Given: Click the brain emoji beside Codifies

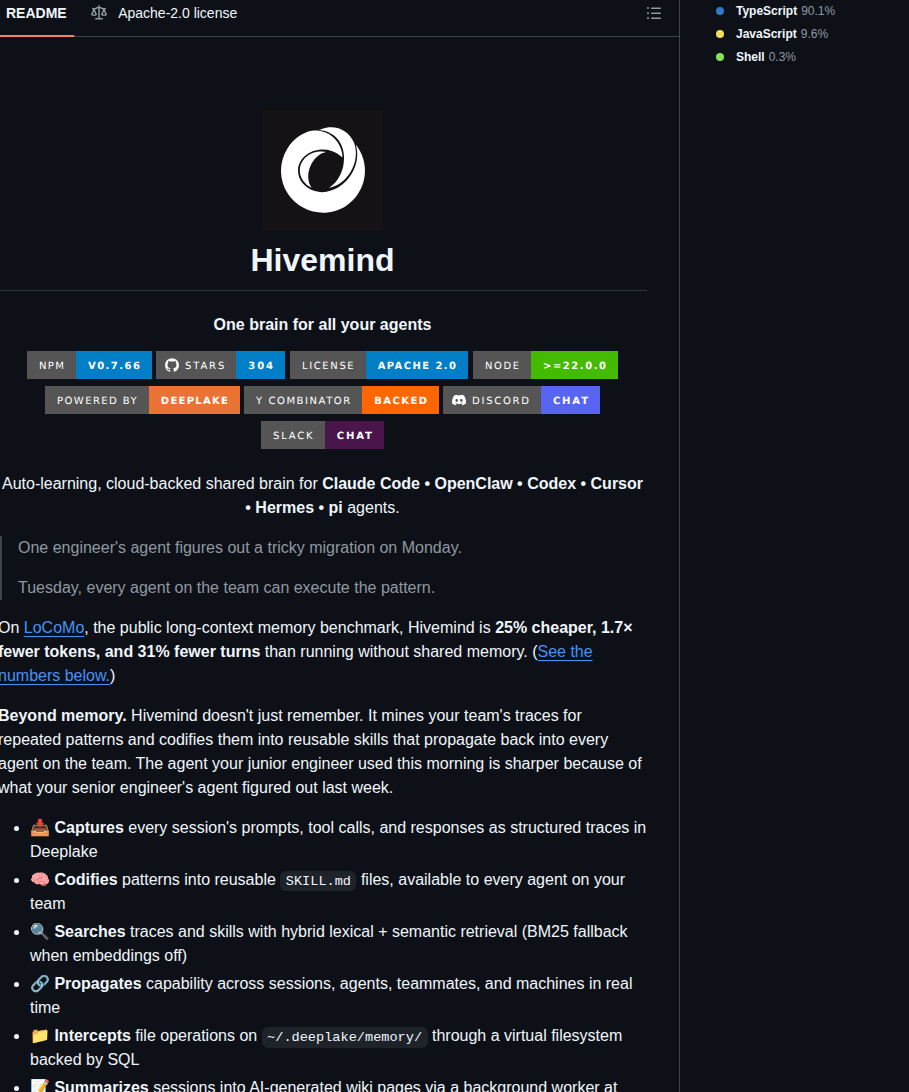Looking at the screenshot, I should [x=40, y=880].
